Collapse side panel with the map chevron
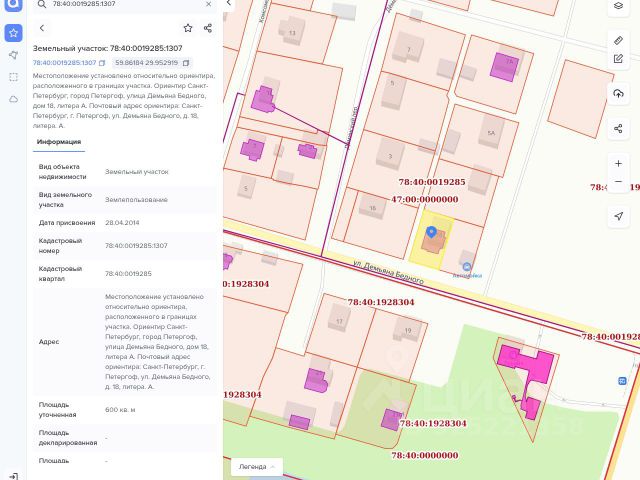The width and height of the screenshot is (640, 480). (x=229, y=3)
